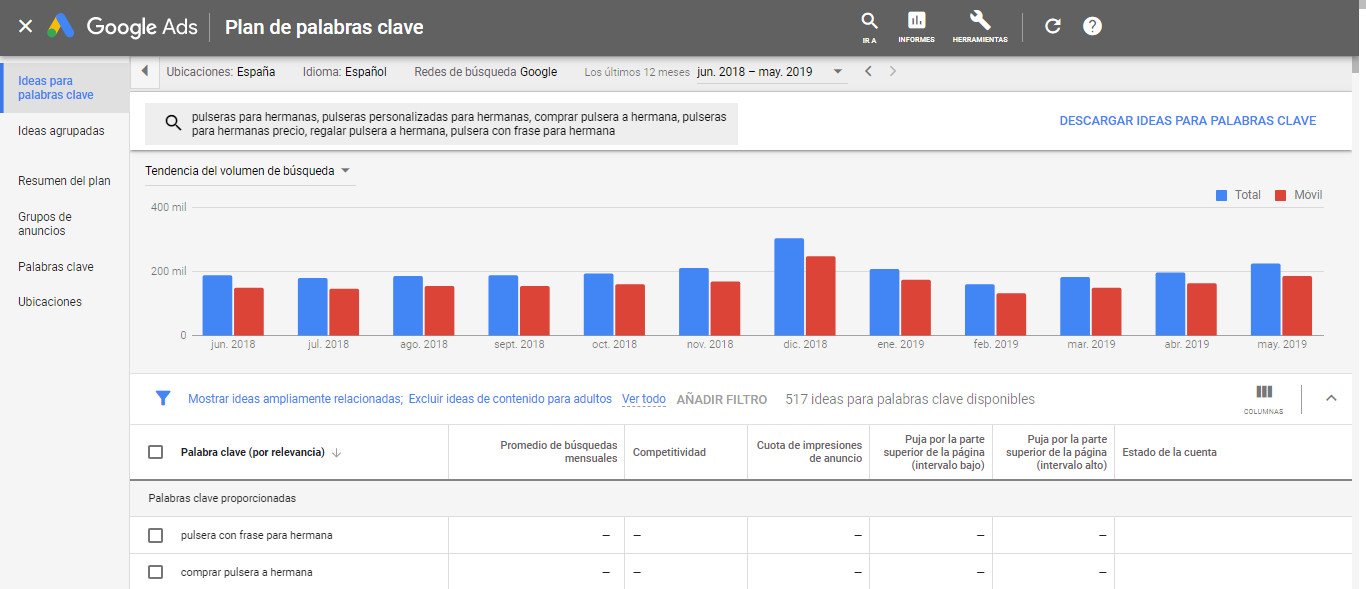Image resolution: width=1366 pixels, height=589 pixels.
Task: Click the blue filter funnel icon
Action: 163,398
